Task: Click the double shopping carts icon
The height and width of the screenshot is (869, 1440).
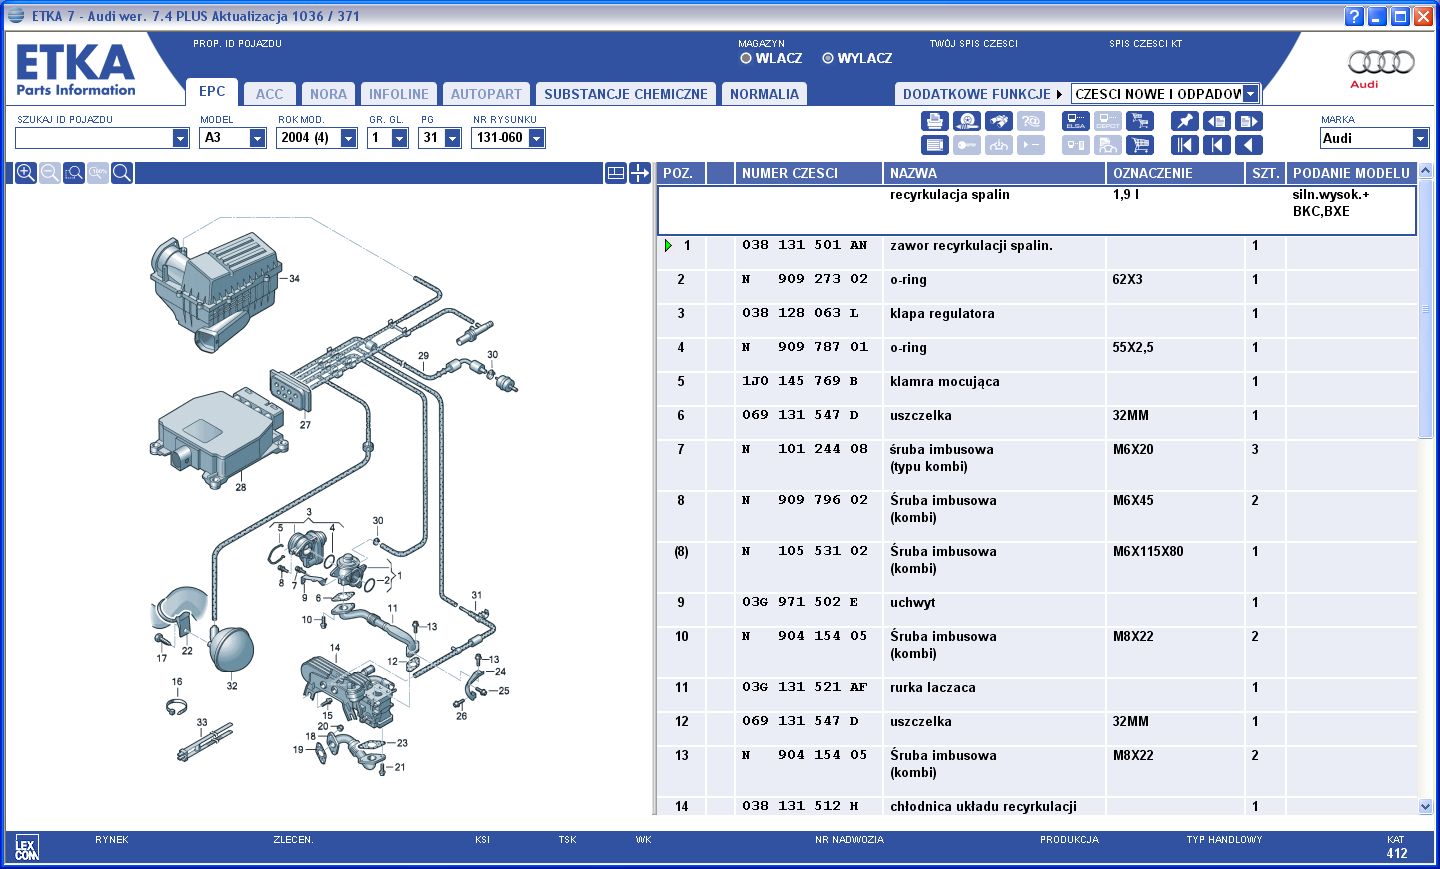Action: tap(1139, 121)
